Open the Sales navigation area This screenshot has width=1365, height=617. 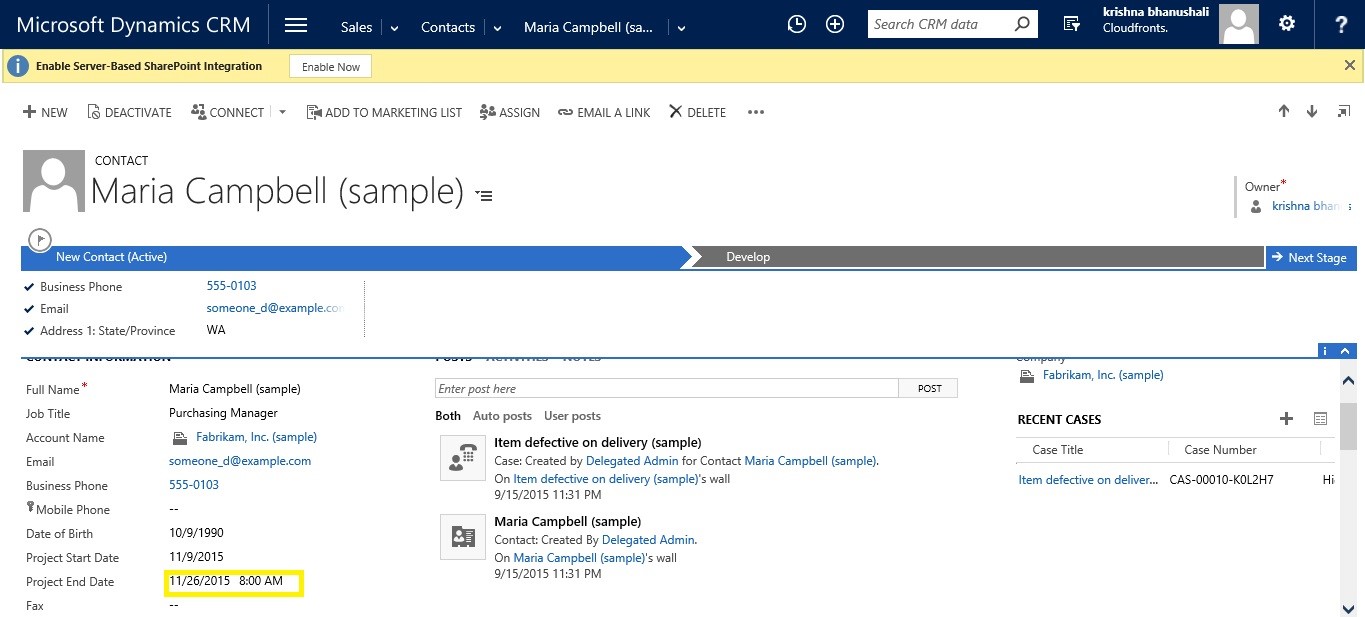[356, 27]
